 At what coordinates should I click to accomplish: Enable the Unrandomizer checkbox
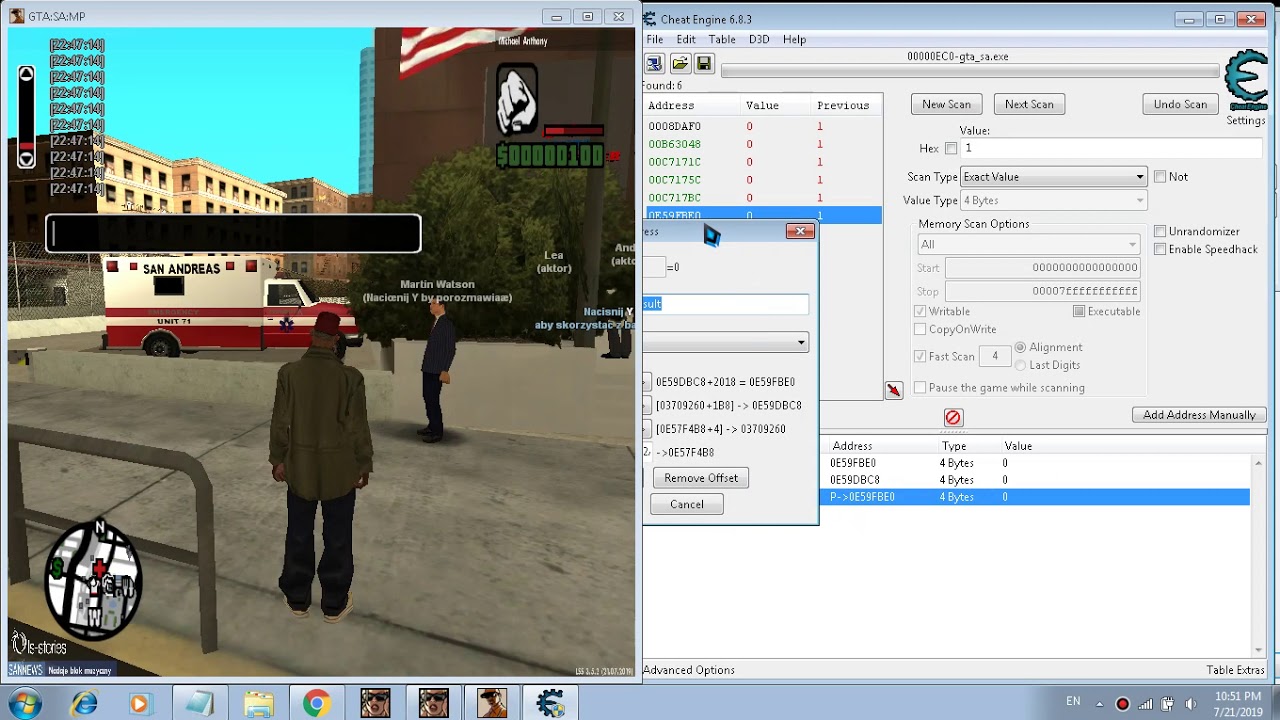[x=1160, y=231]
